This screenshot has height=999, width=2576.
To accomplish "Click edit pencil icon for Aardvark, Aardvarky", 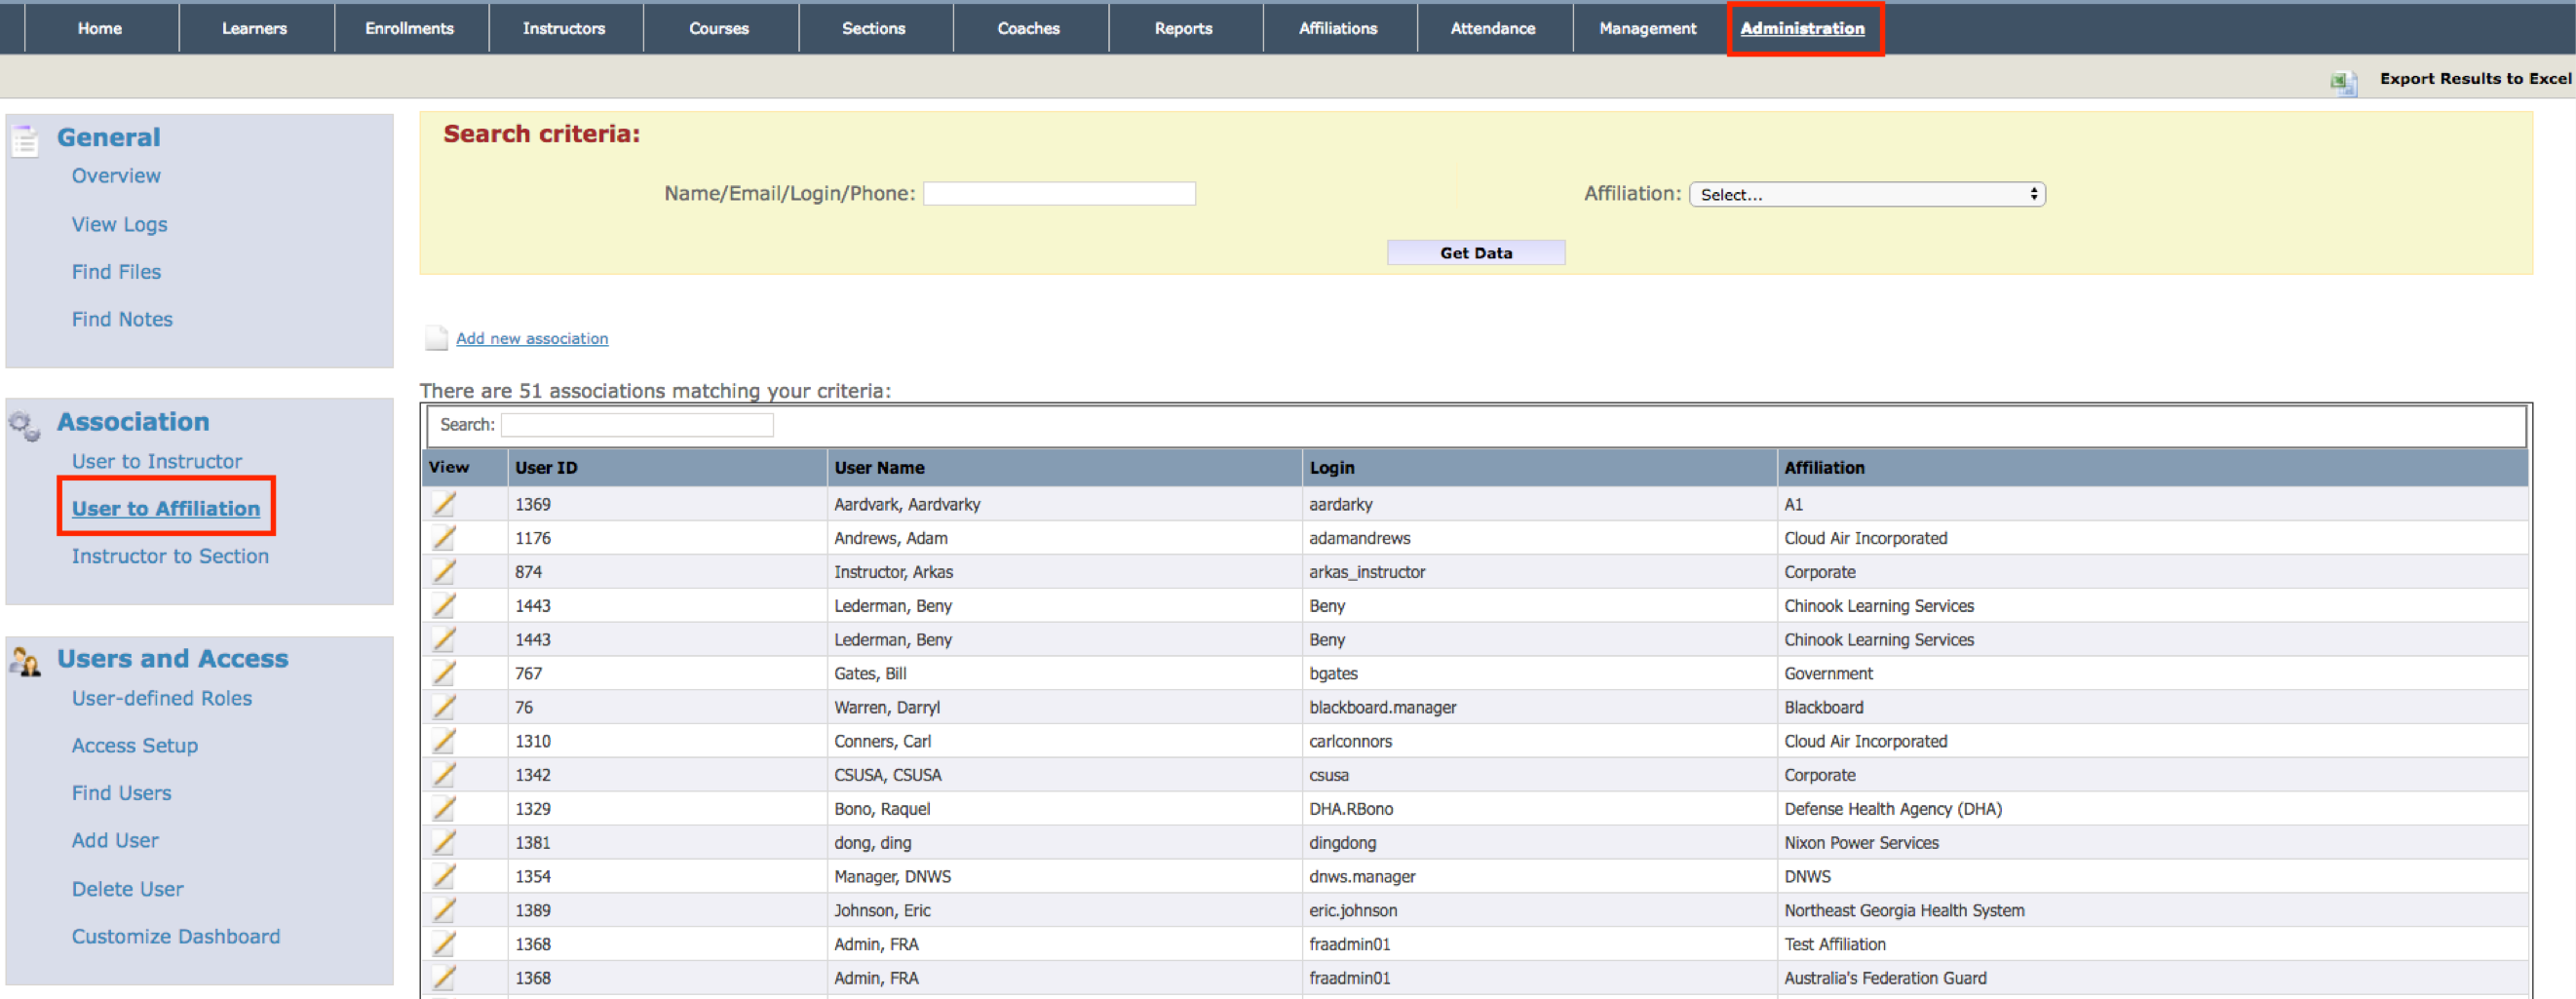I will click(x=444, y=504).
